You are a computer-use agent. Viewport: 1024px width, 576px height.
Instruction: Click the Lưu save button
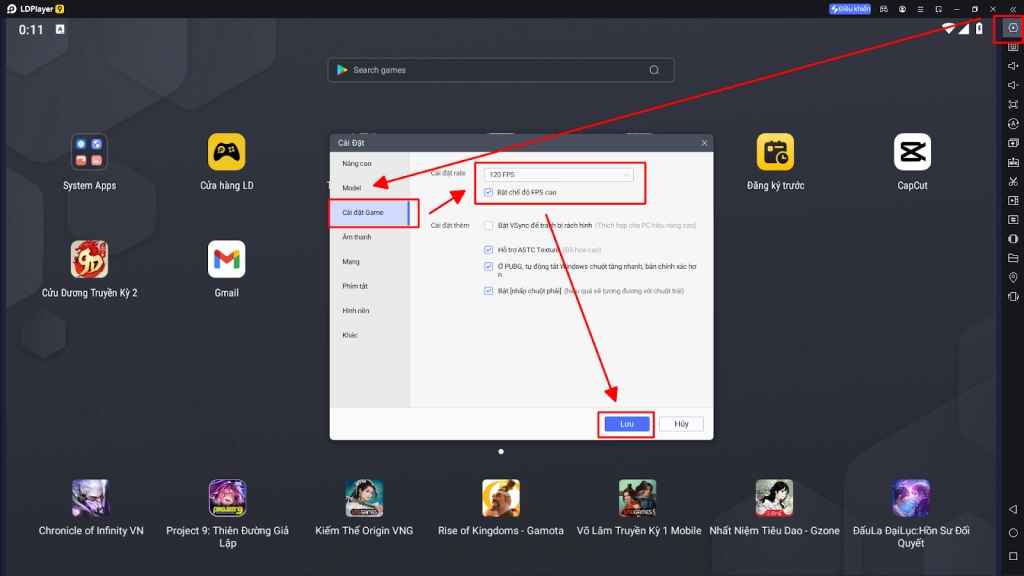coord(627,424)
